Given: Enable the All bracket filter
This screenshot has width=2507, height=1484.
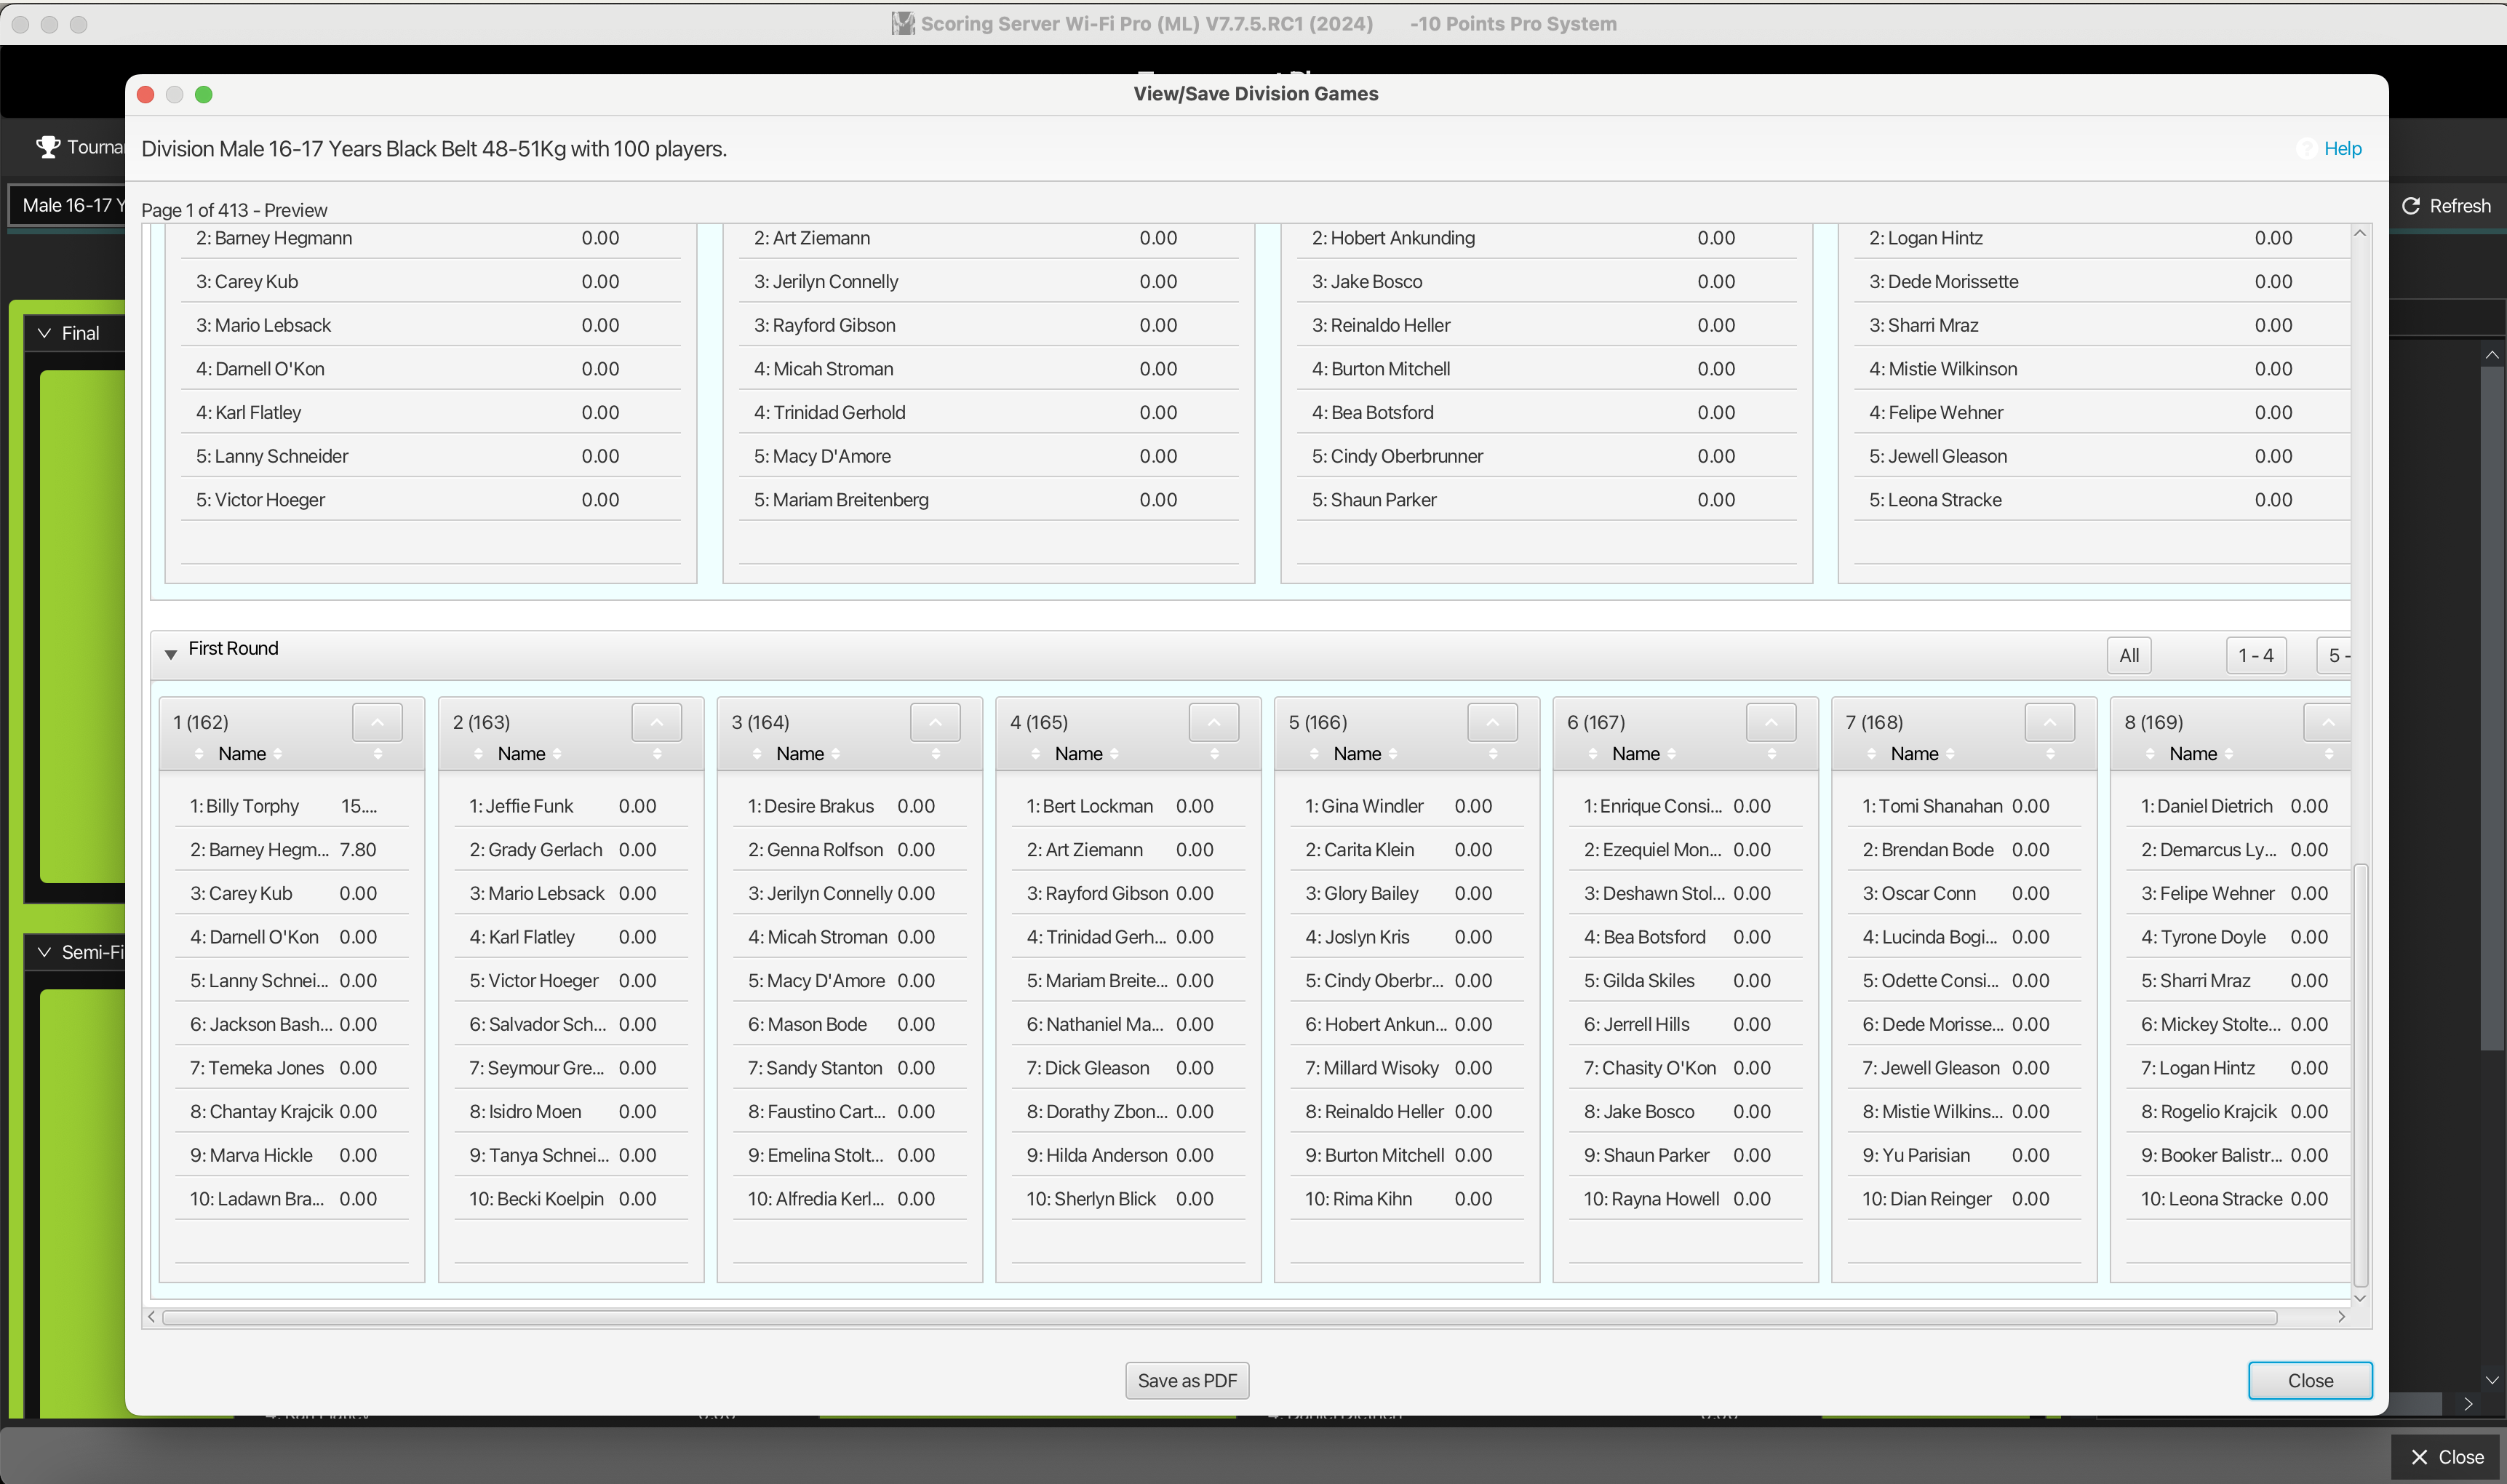Looking at the screenshot, I should [2128, 655].
